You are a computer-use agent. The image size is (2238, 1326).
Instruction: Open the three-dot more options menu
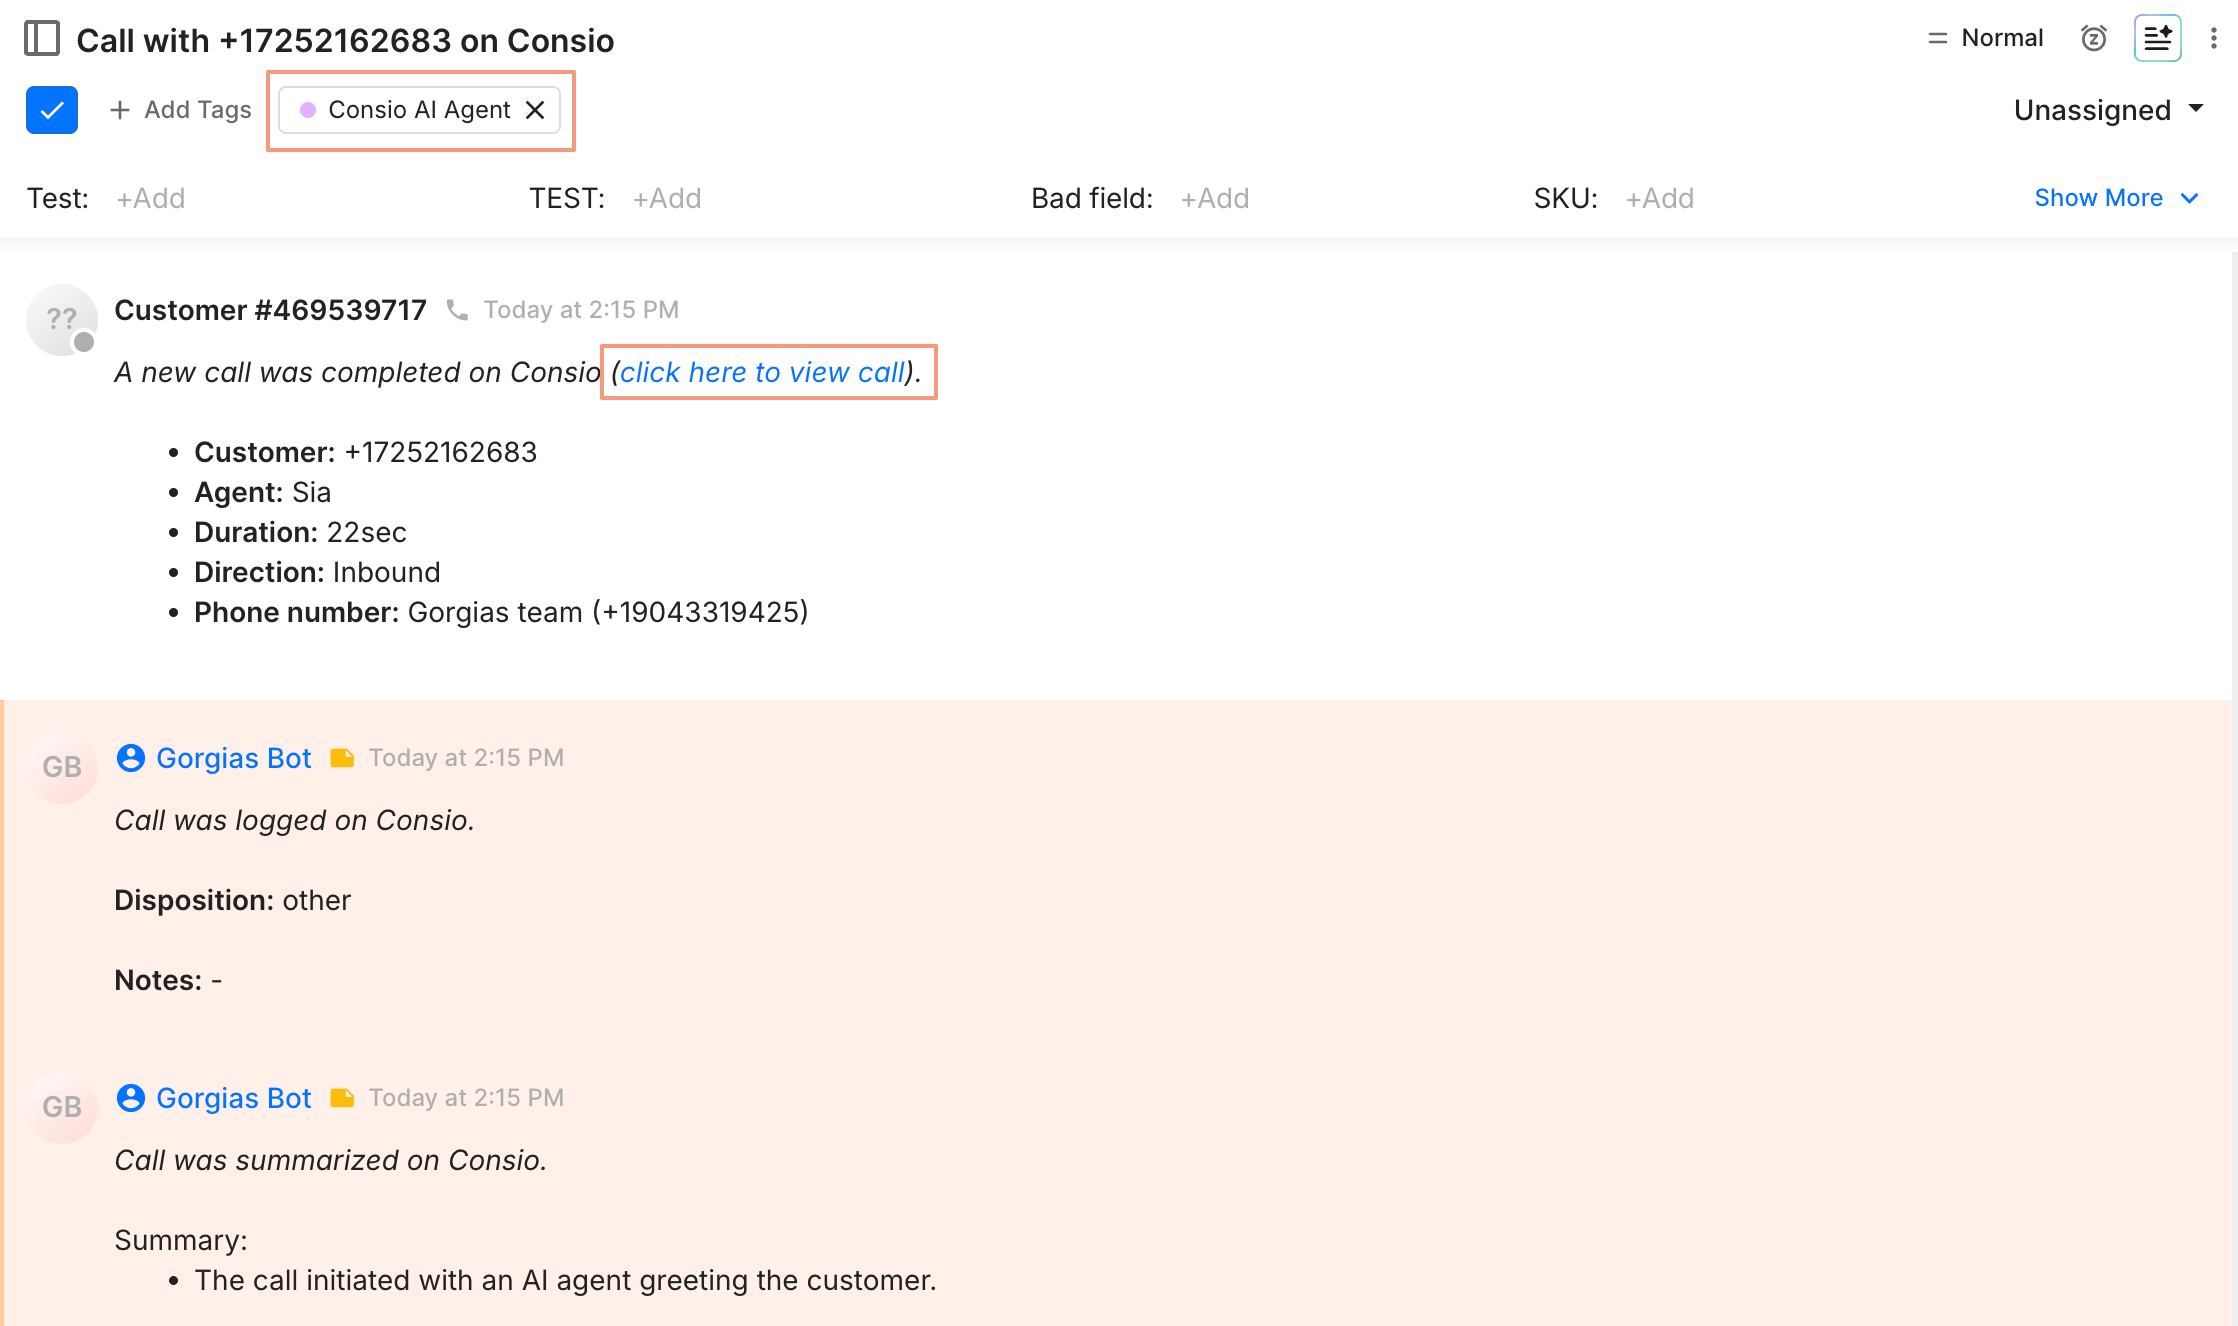coord(2213,38)
